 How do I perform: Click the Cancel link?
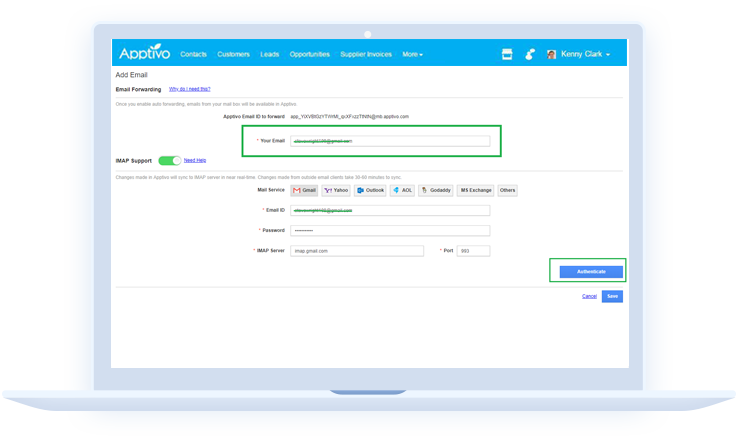pos(589,296)
